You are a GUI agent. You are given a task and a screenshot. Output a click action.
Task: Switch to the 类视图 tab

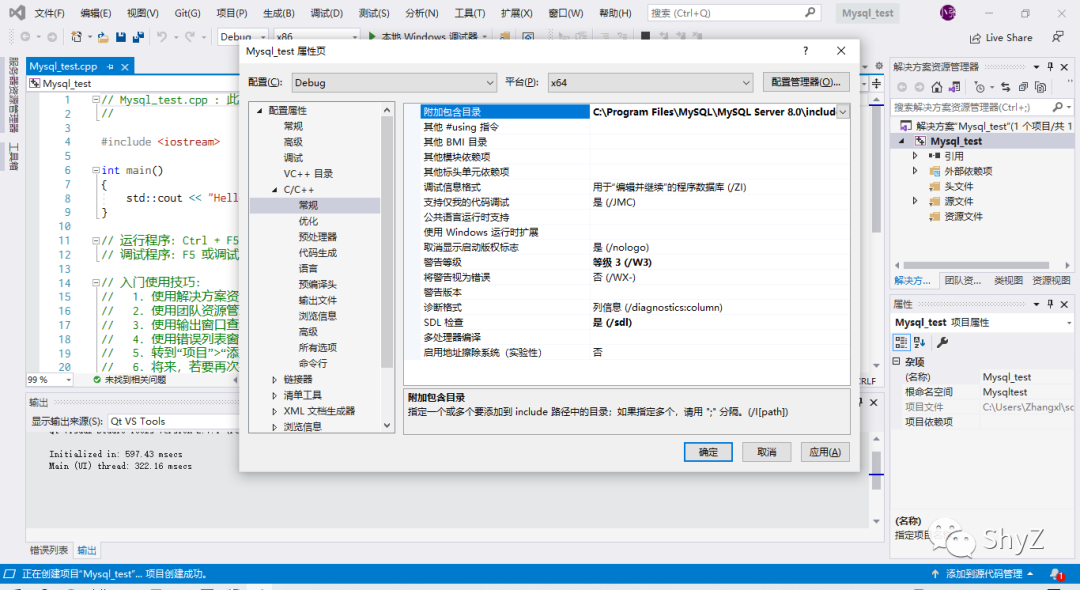[1008, 281]
